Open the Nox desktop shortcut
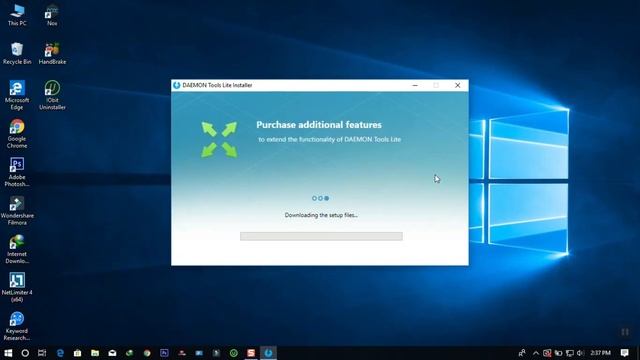The image size is (640, 360). click(52, 15)
